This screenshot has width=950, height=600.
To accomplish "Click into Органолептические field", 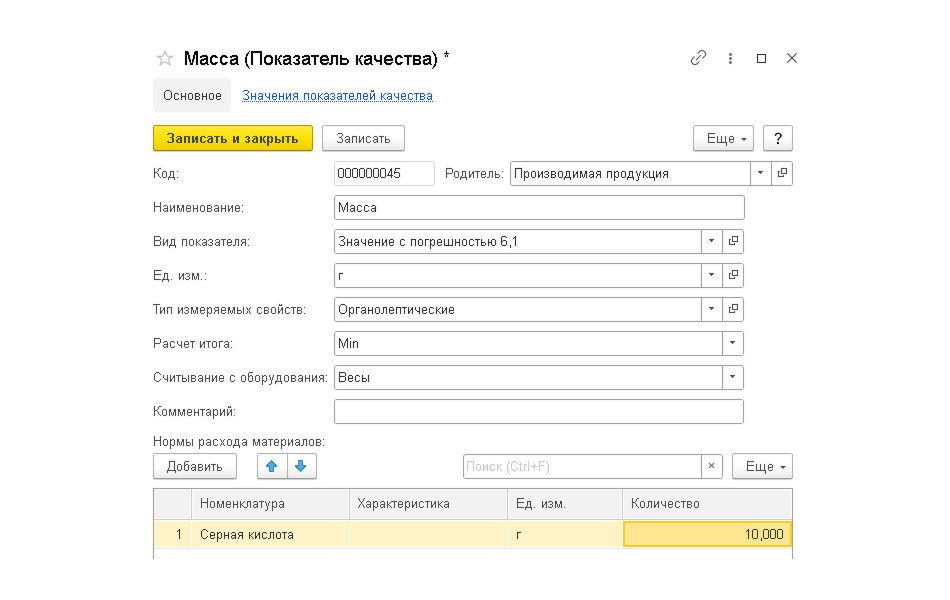I will point(518,309).
